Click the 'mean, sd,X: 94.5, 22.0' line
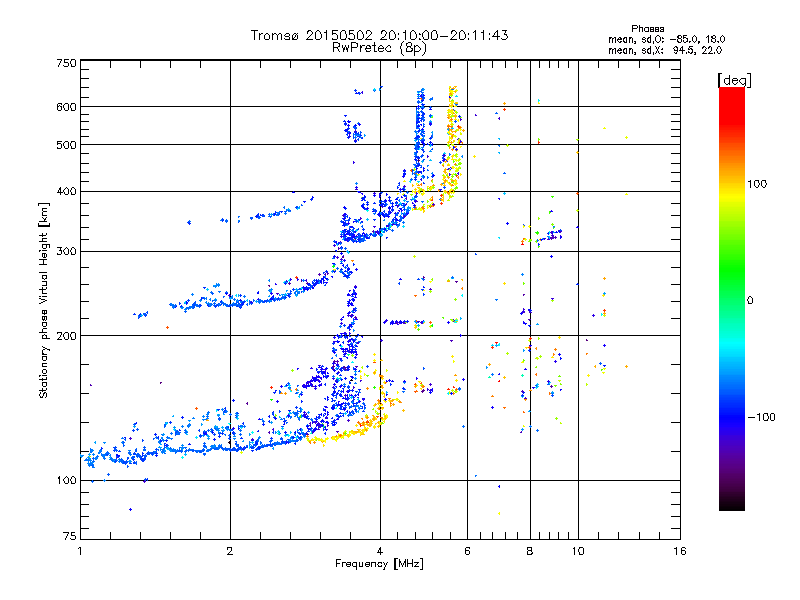The width and height of the screenshot is (800, 600). pos(665,50)
